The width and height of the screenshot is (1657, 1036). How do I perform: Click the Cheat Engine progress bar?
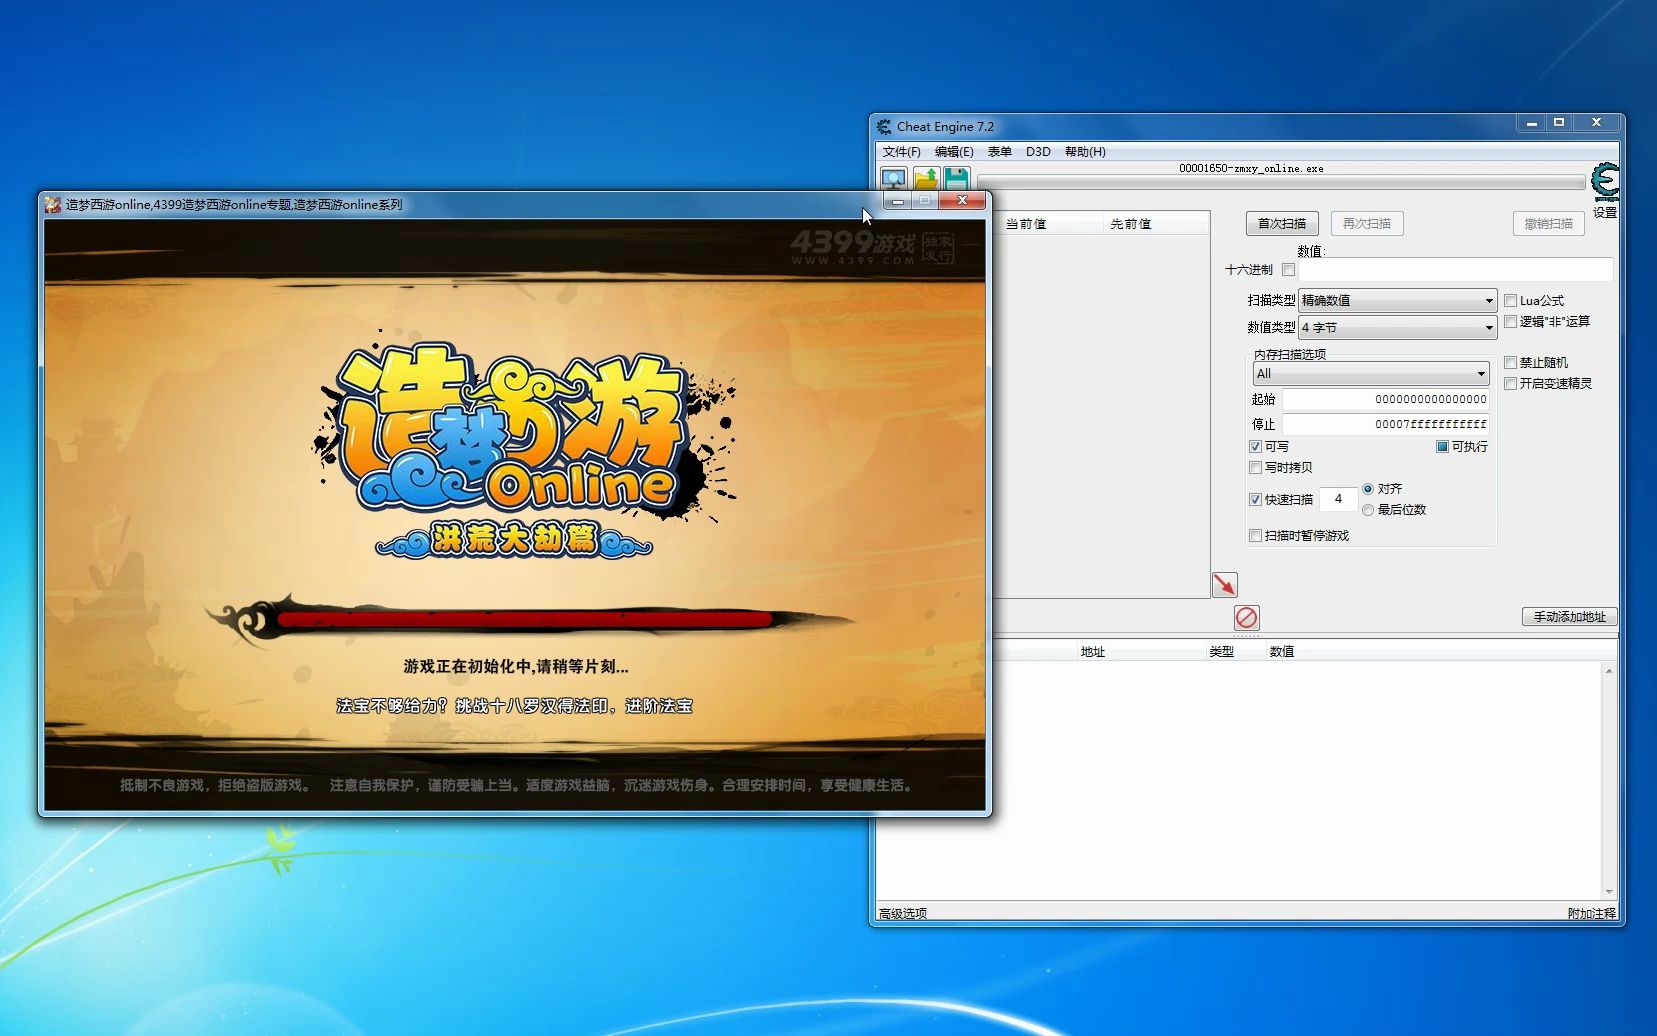1281,182
